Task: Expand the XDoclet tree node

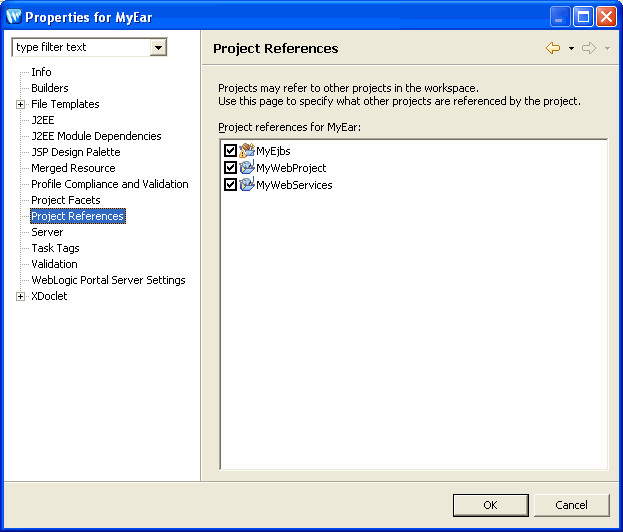Action: coord(20,296)
